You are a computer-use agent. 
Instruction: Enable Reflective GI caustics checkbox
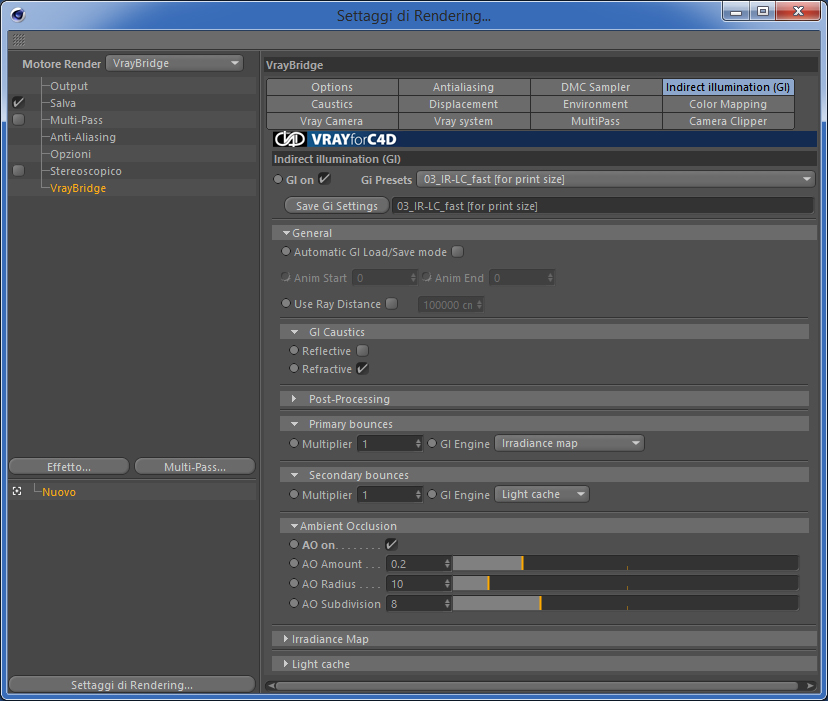pos(362,350)
